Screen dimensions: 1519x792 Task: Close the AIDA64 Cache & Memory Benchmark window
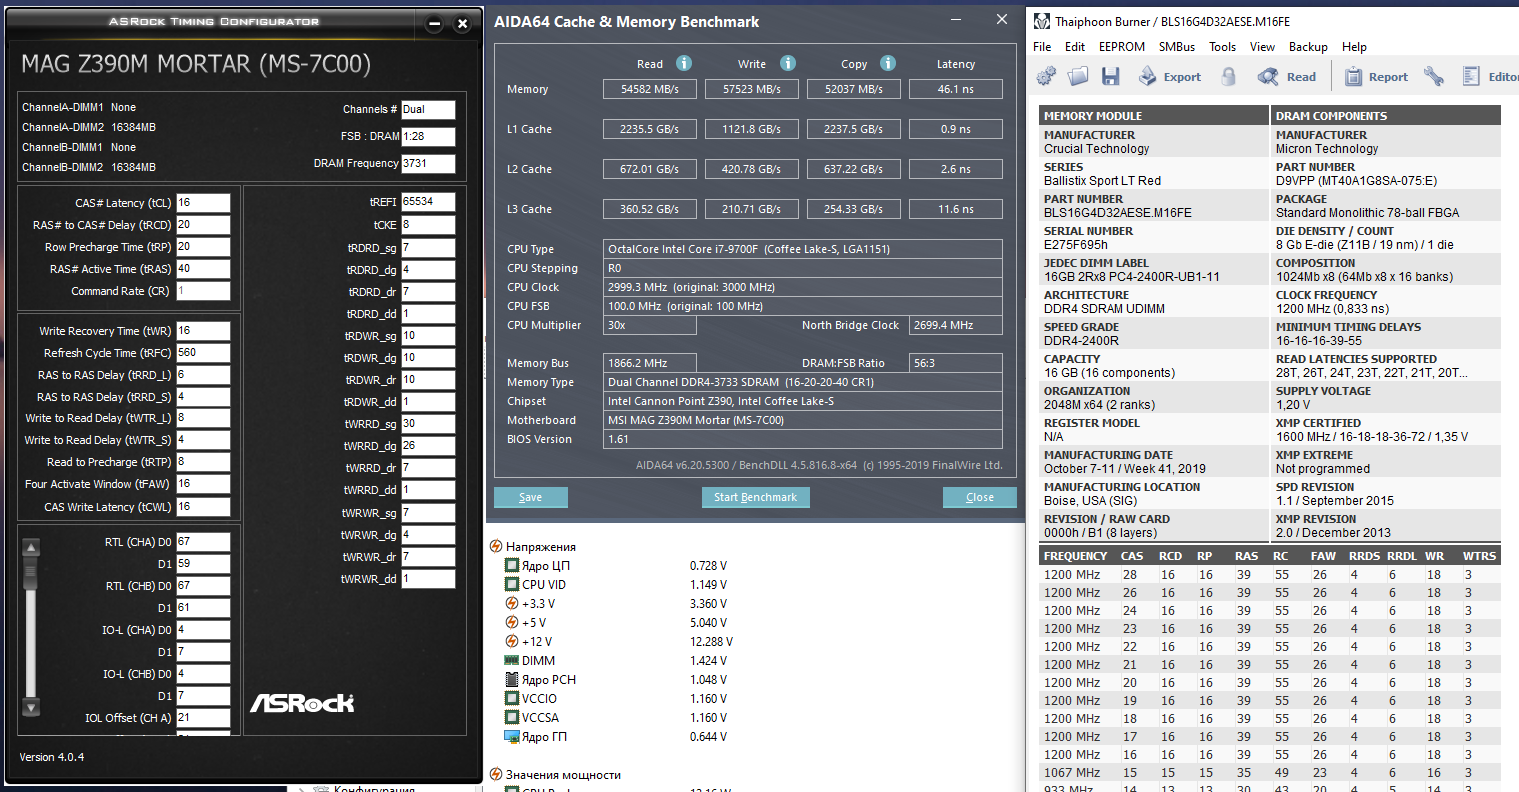[1002, 20]
